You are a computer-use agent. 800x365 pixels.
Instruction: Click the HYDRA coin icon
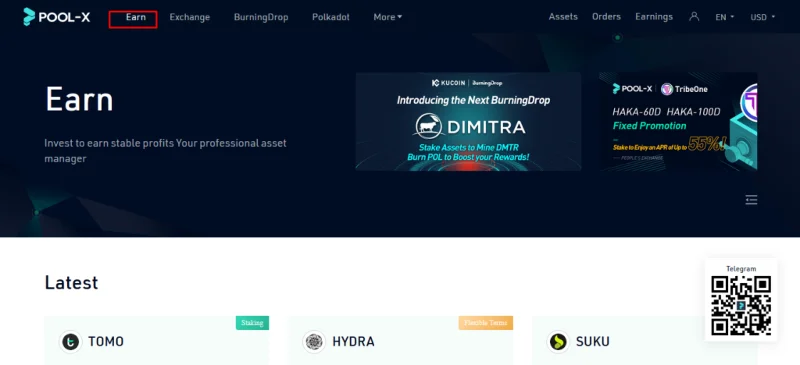(x=314, y=342)
